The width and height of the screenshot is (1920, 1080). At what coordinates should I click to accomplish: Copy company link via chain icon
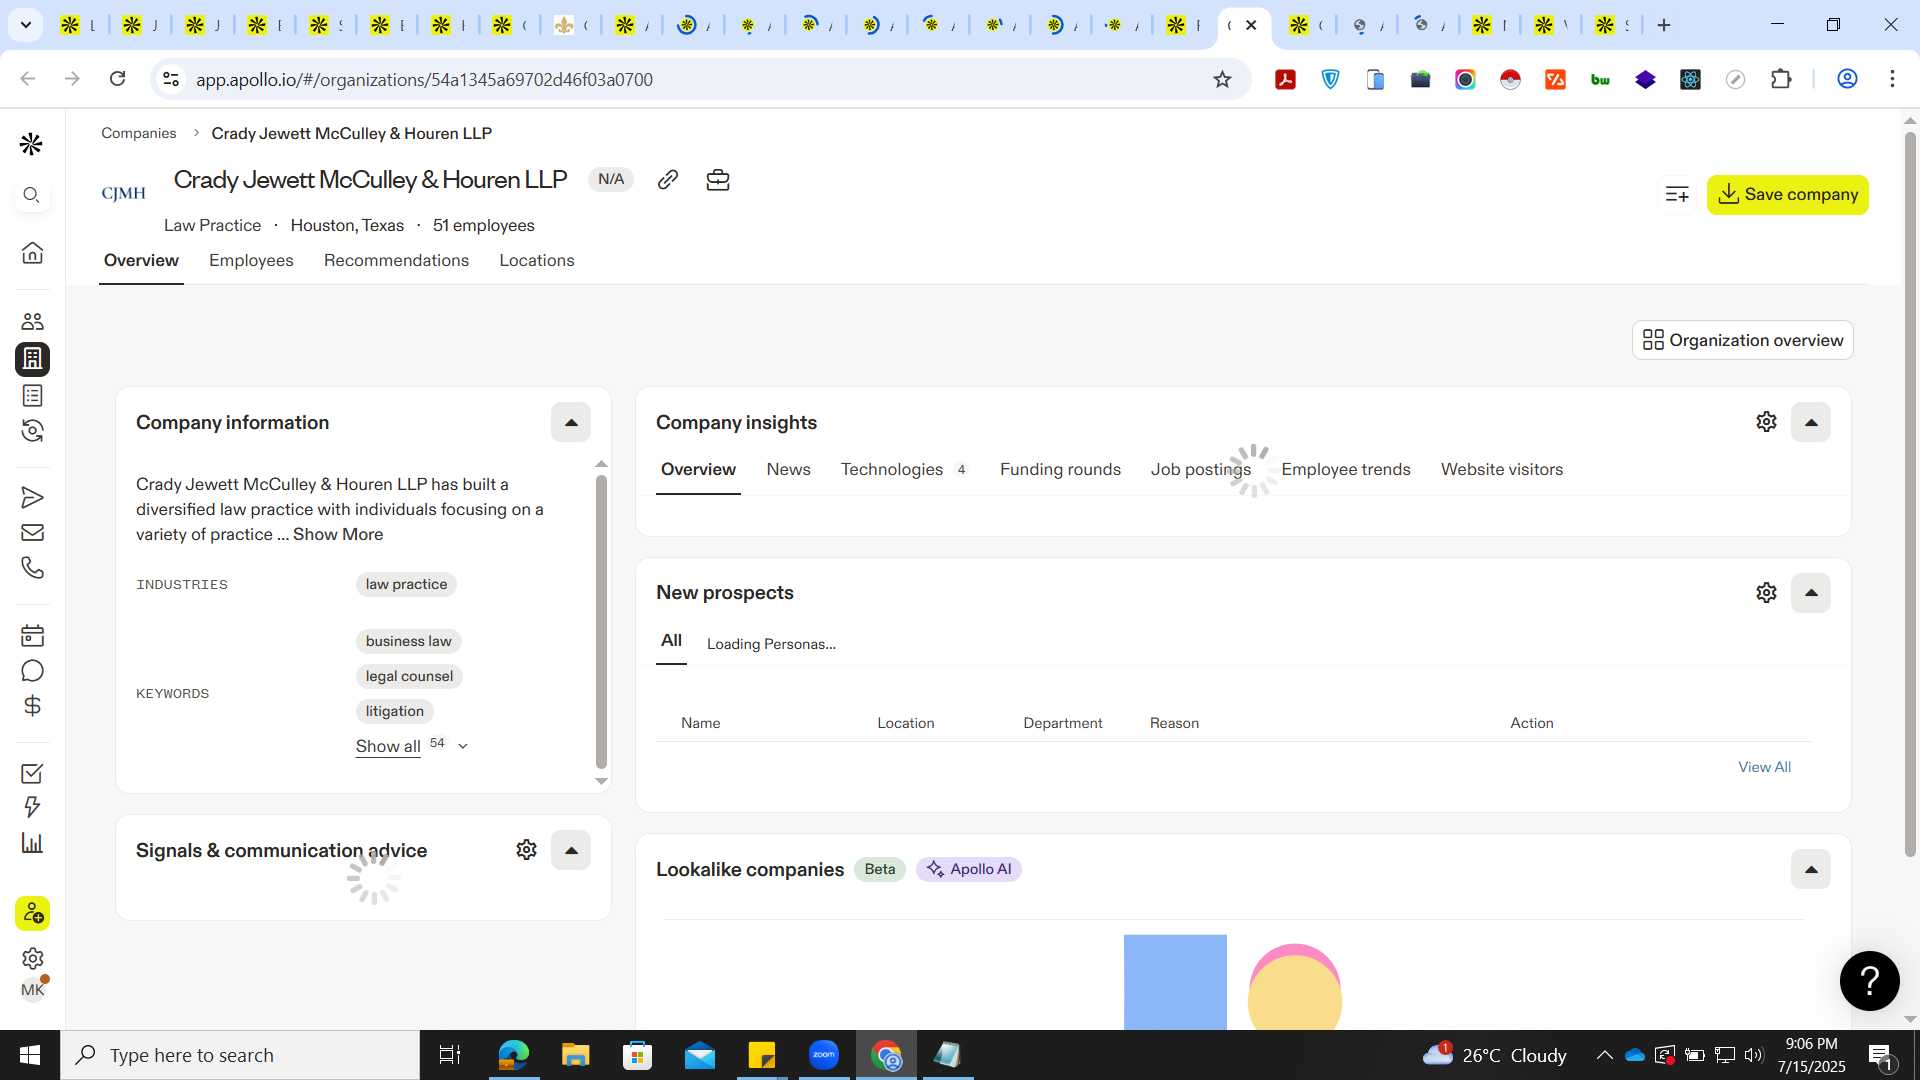[x=668, y=180]
